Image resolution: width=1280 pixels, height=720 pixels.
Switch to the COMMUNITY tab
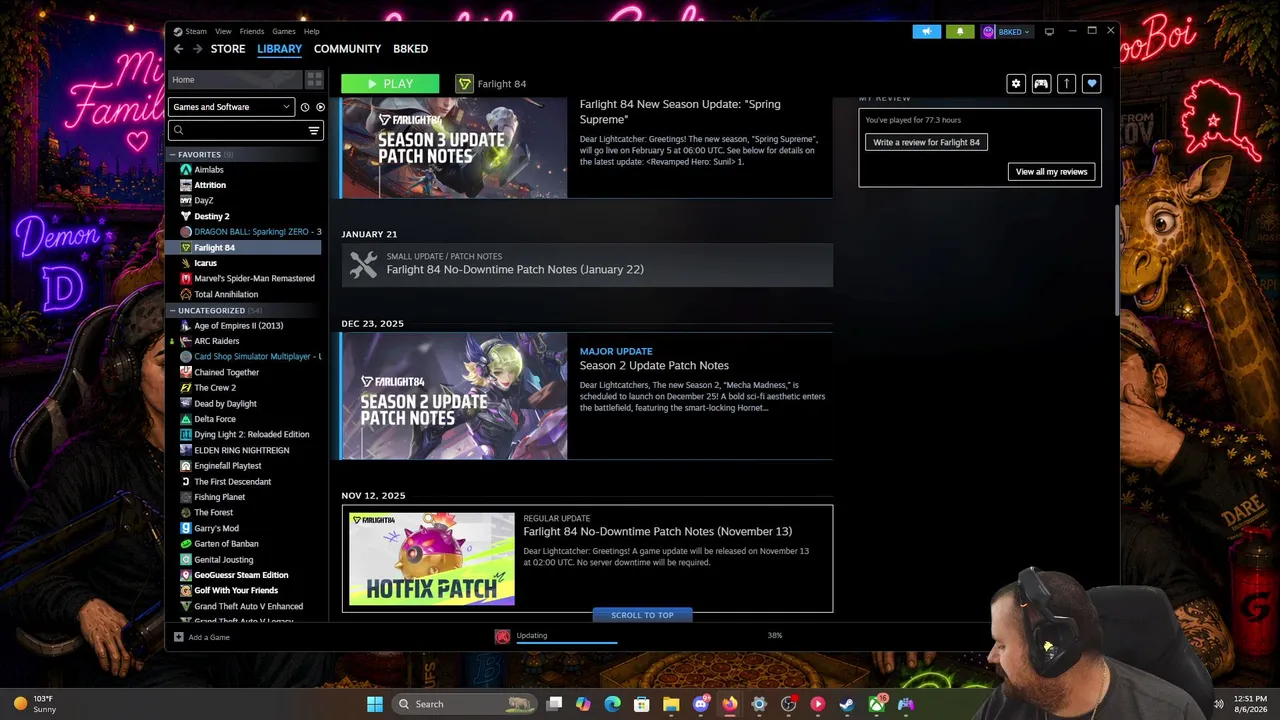pyautogui.click(x=347, y=49)
